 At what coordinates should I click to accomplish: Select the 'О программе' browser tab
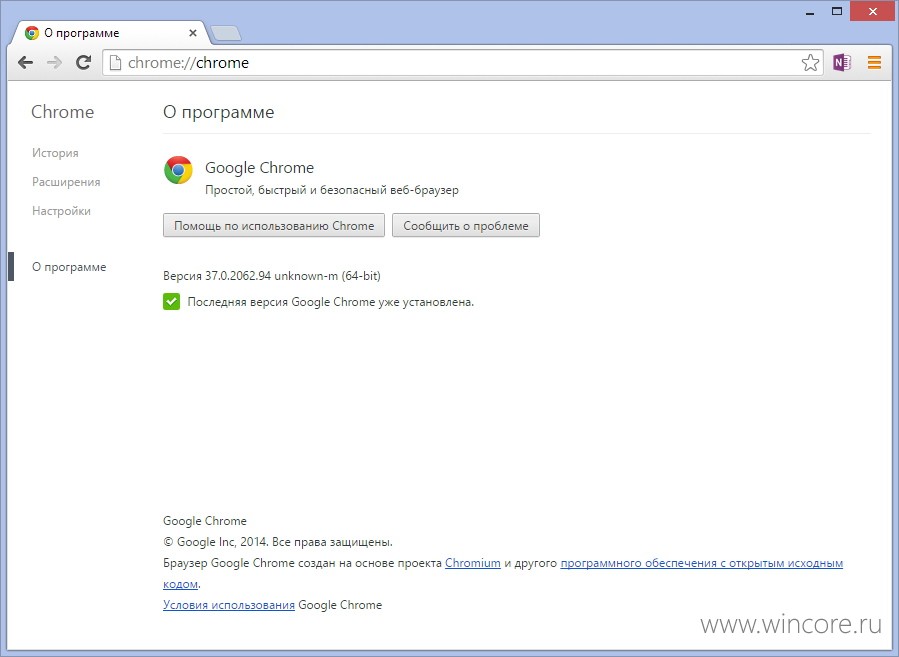(109, 33)
